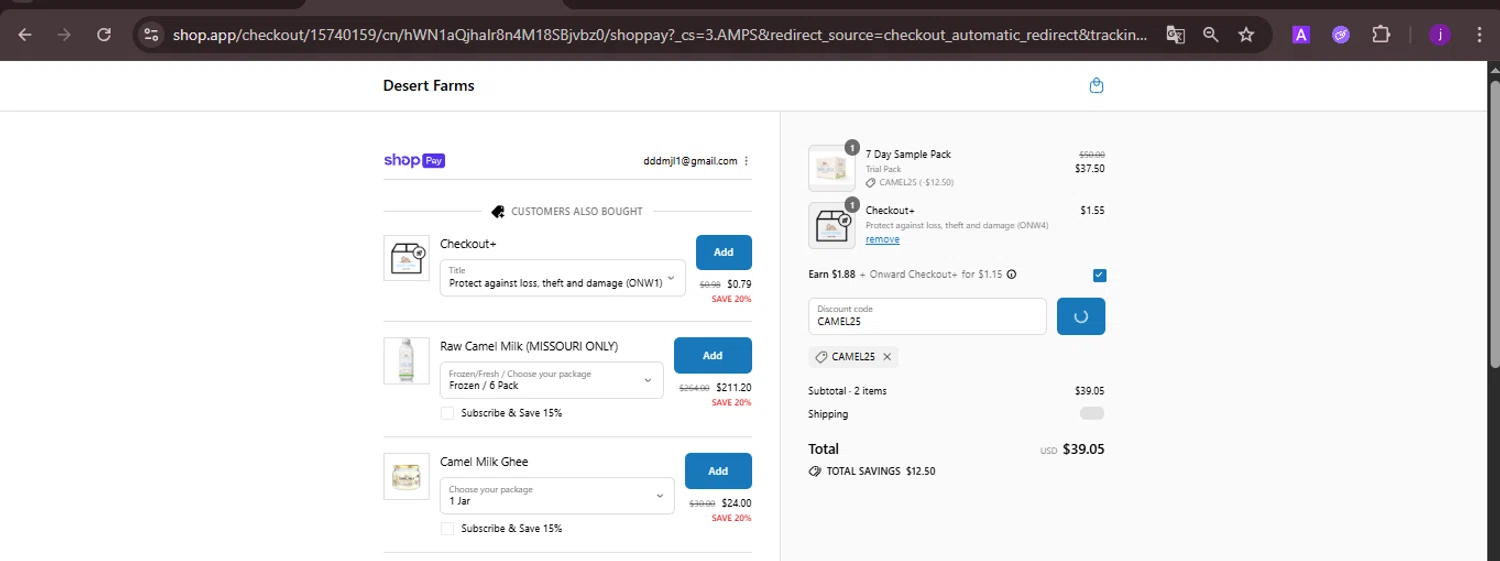Open Chrome three-dot menu

pos(1479,34)
